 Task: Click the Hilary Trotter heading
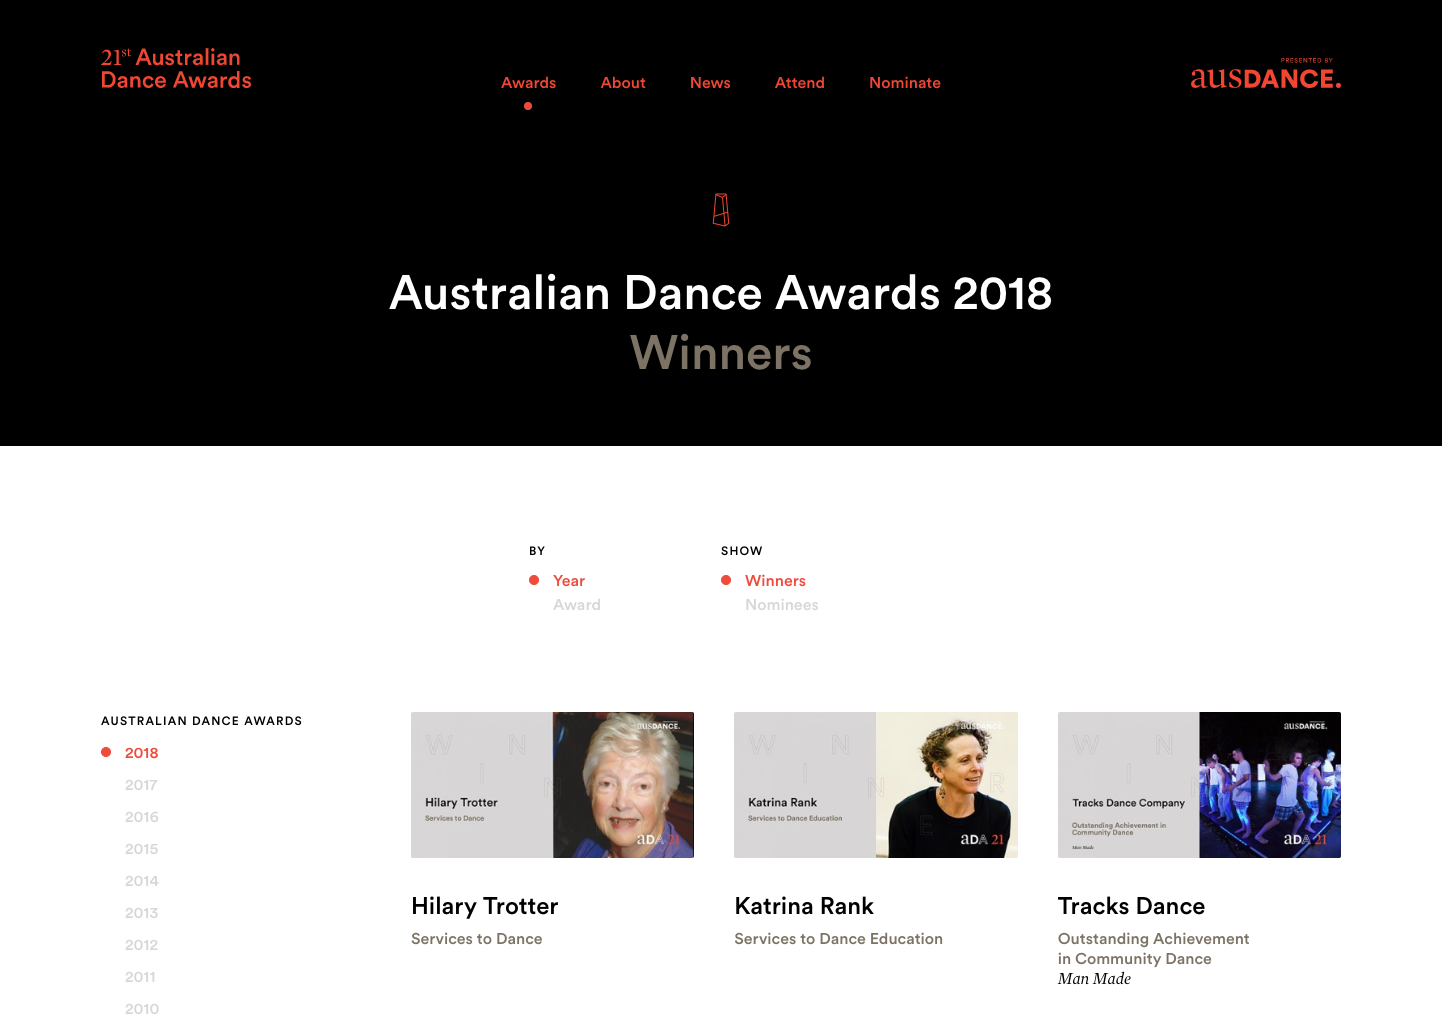click(485, 906)
